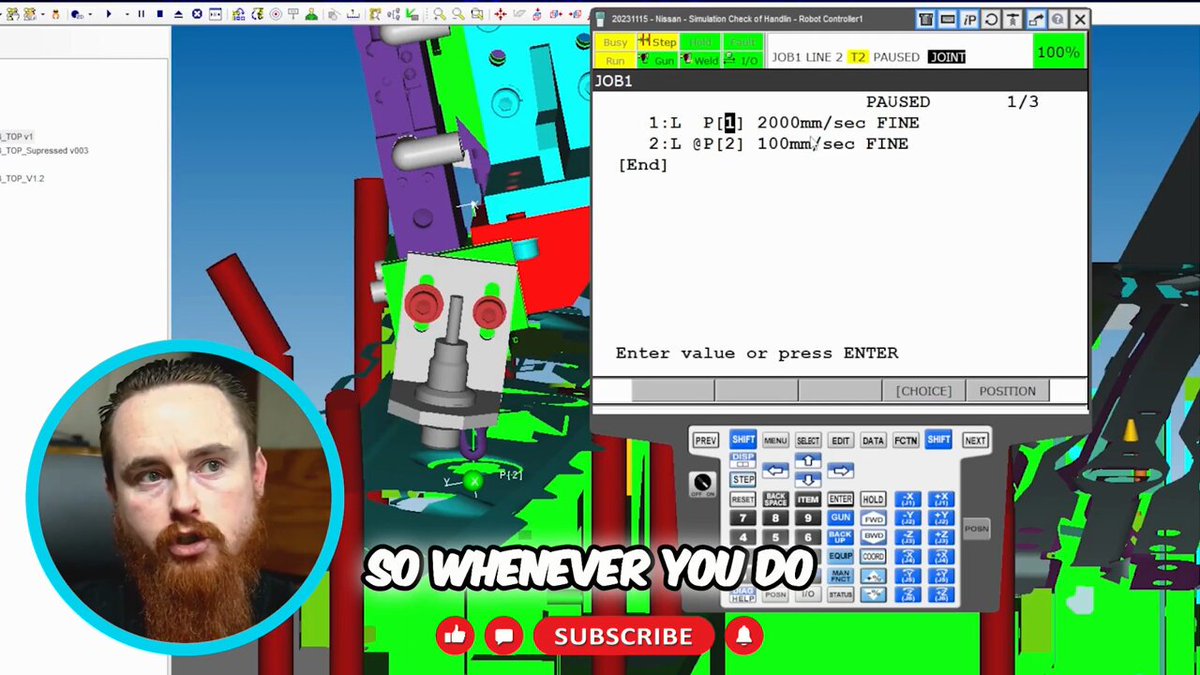The height and width of the screenshot is (675, 1200).
Task: Click the BWD pendant key
Action: (x=873, y=537)
